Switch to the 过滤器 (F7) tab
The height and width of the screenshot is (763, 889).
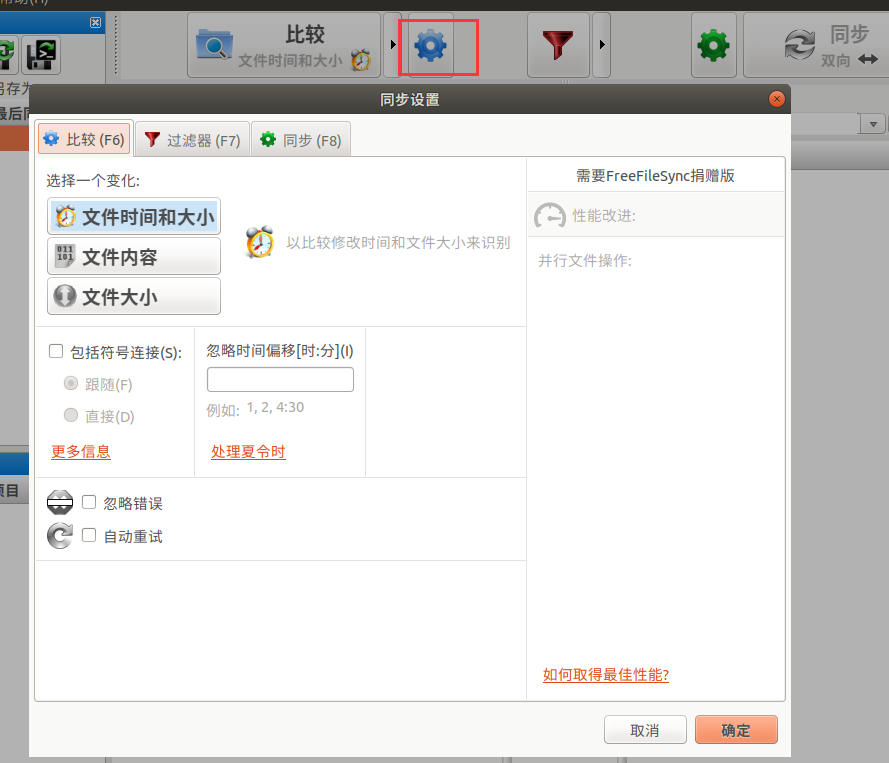coord(191,139)
